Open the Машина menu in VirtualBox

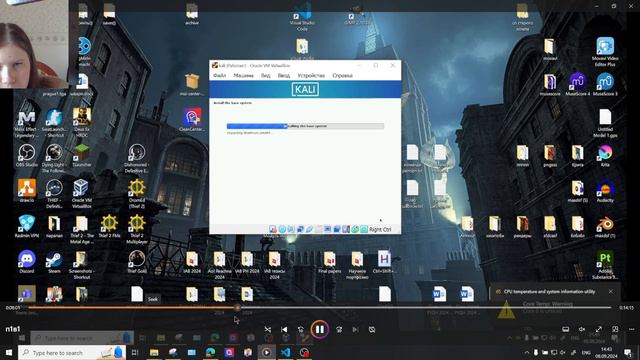(243, 76)
